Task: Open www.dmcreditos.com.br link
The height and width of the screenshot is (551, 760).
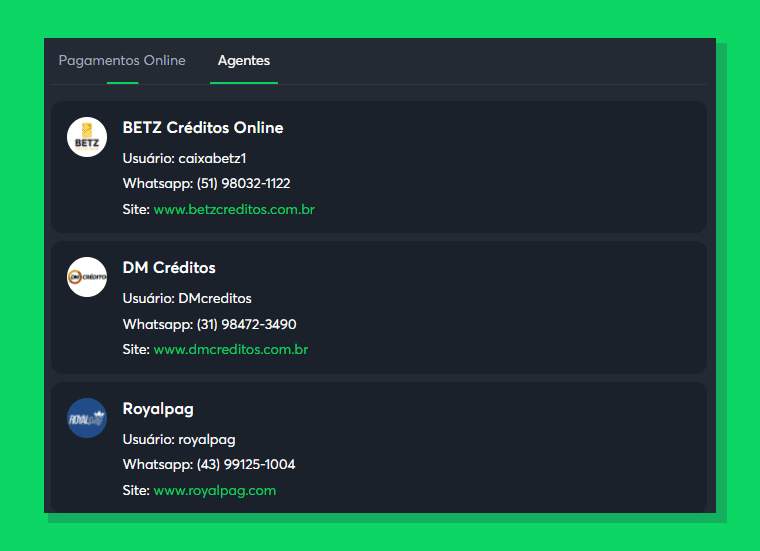Action: point(231,349)
